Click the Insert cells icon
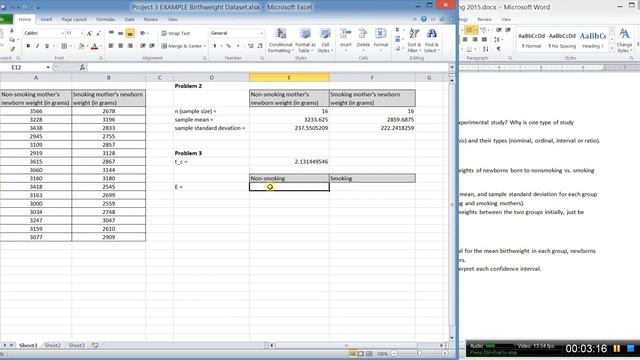 tap(346, 34)
